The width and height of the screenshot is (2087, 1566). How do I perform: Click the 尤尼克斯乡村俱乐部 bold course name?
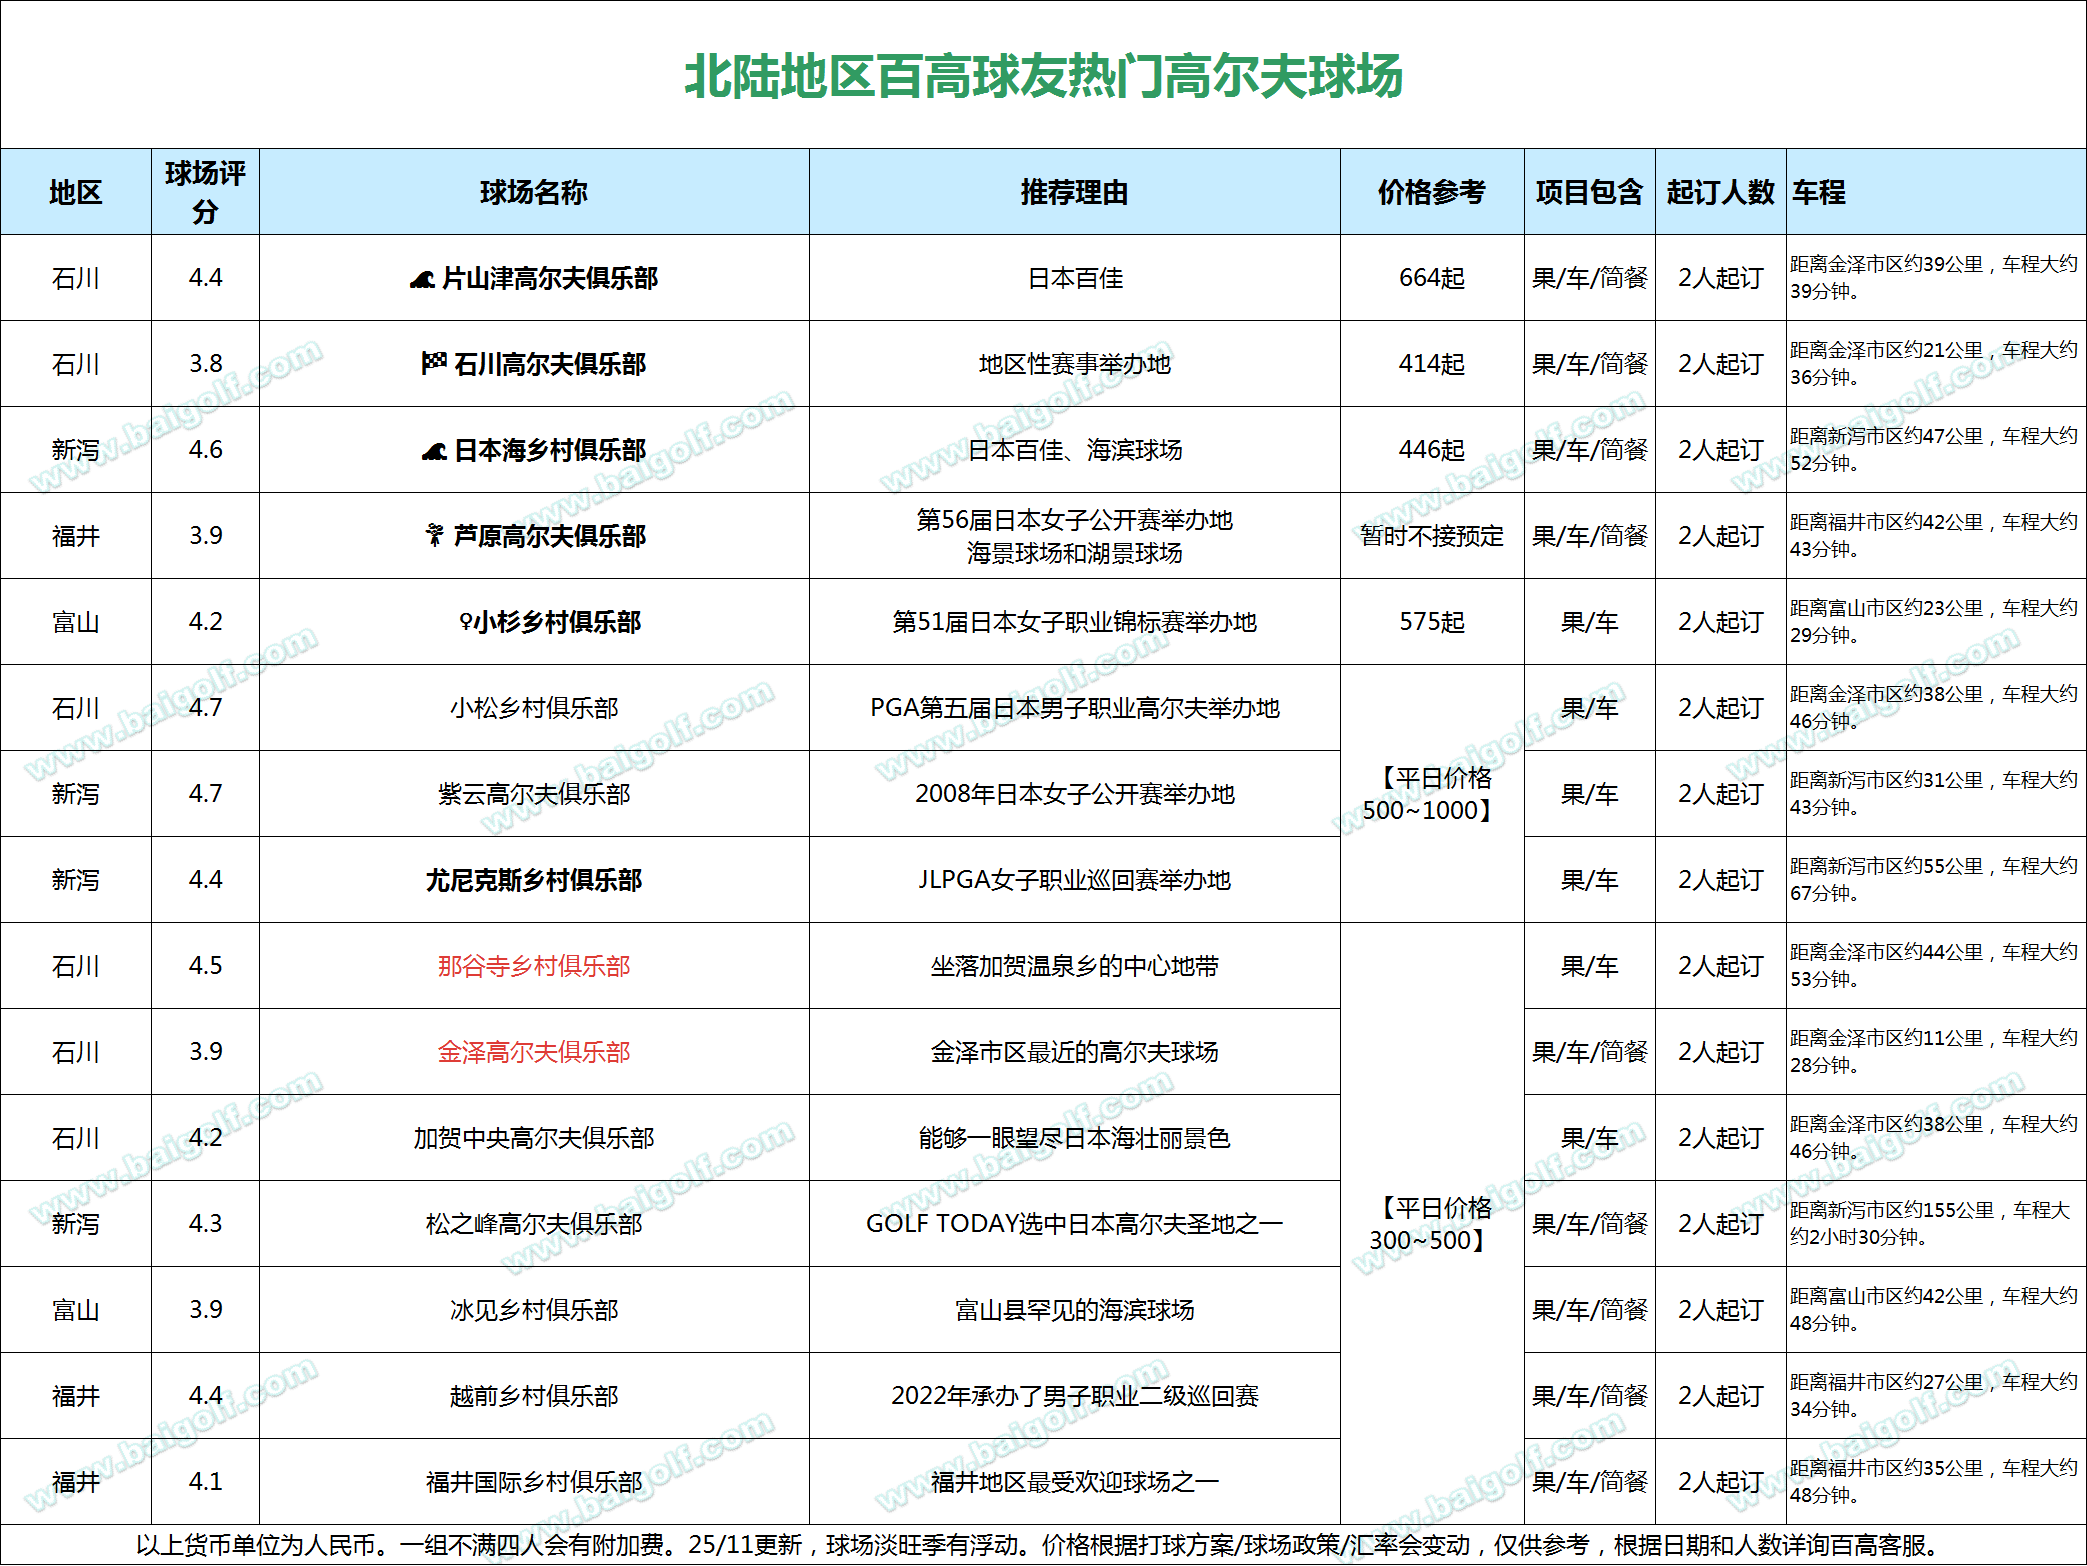534,880
